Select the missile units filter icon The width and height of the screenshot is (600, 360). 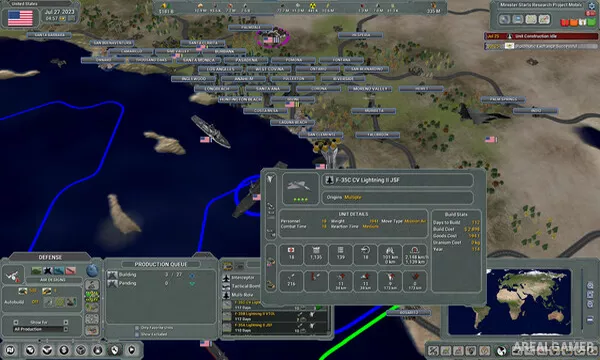(x=70, y=271)
